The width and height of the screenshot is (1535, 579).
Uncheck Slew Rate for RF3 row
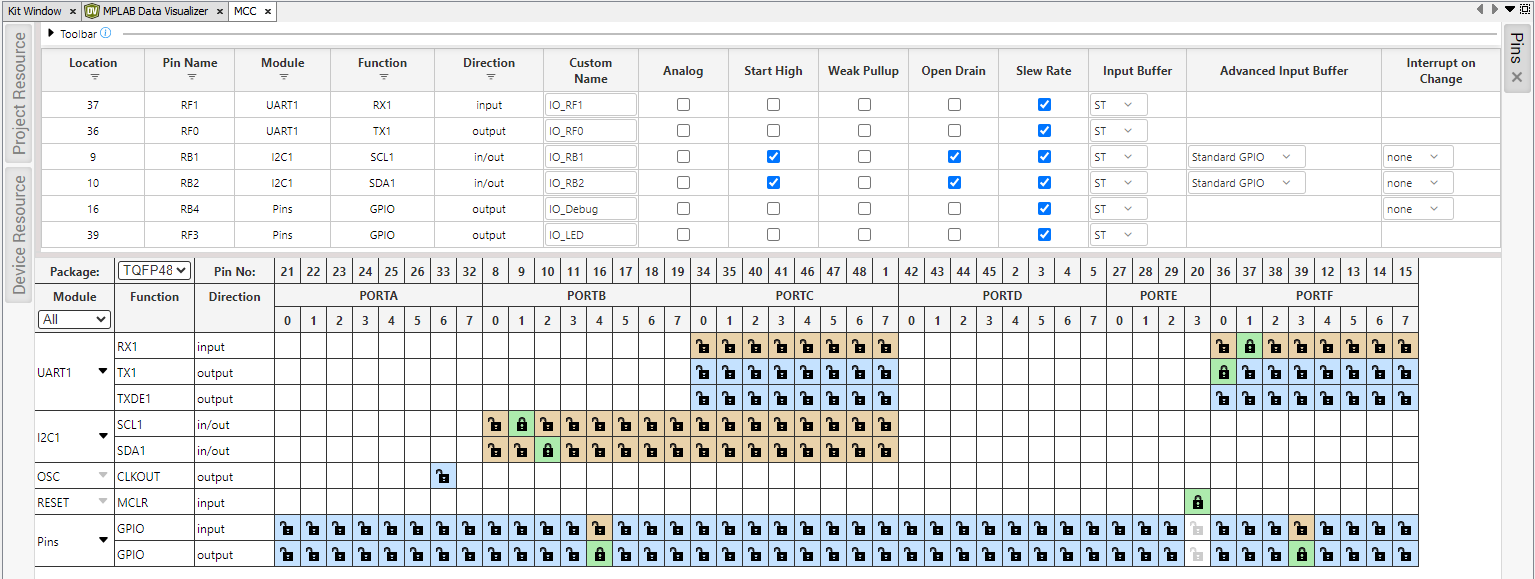tap(1044, 234)
